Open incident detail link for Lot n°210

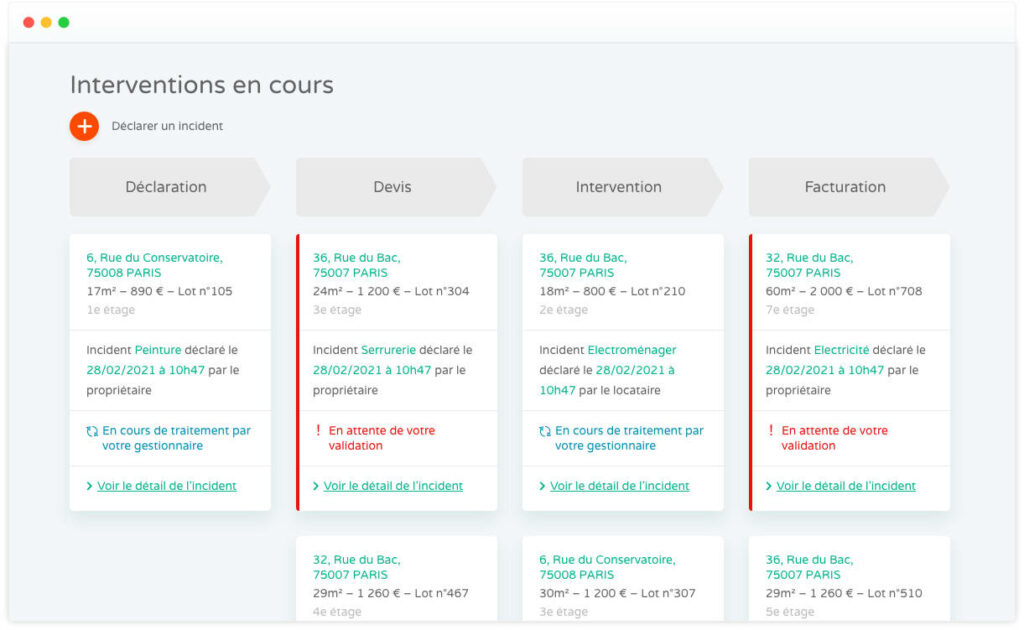(620, 486)
